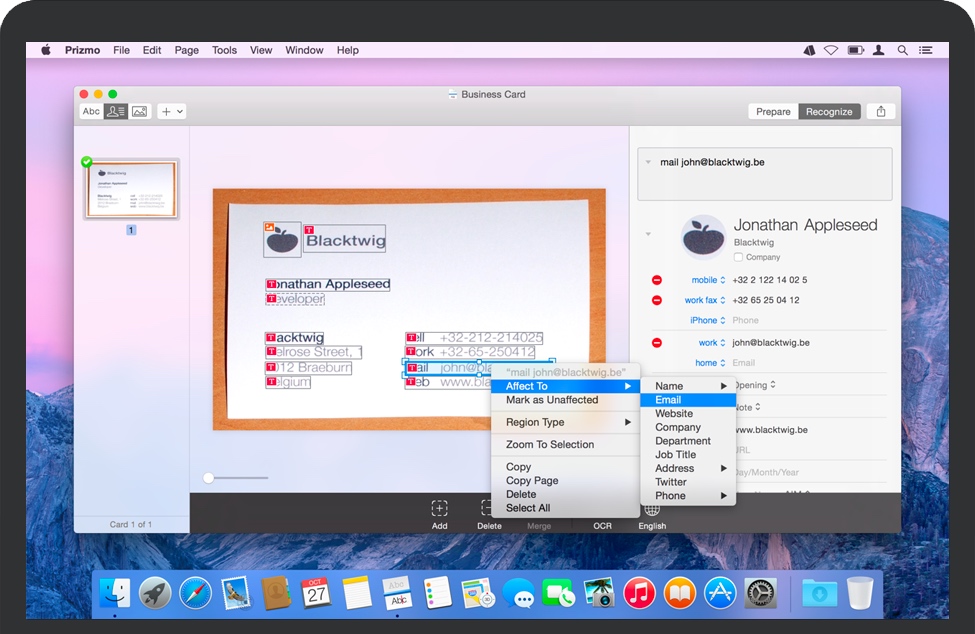Viewport: 975px width, 634px height.
Task: Open the image view icon in toolbar
Action: coord(137,111)
